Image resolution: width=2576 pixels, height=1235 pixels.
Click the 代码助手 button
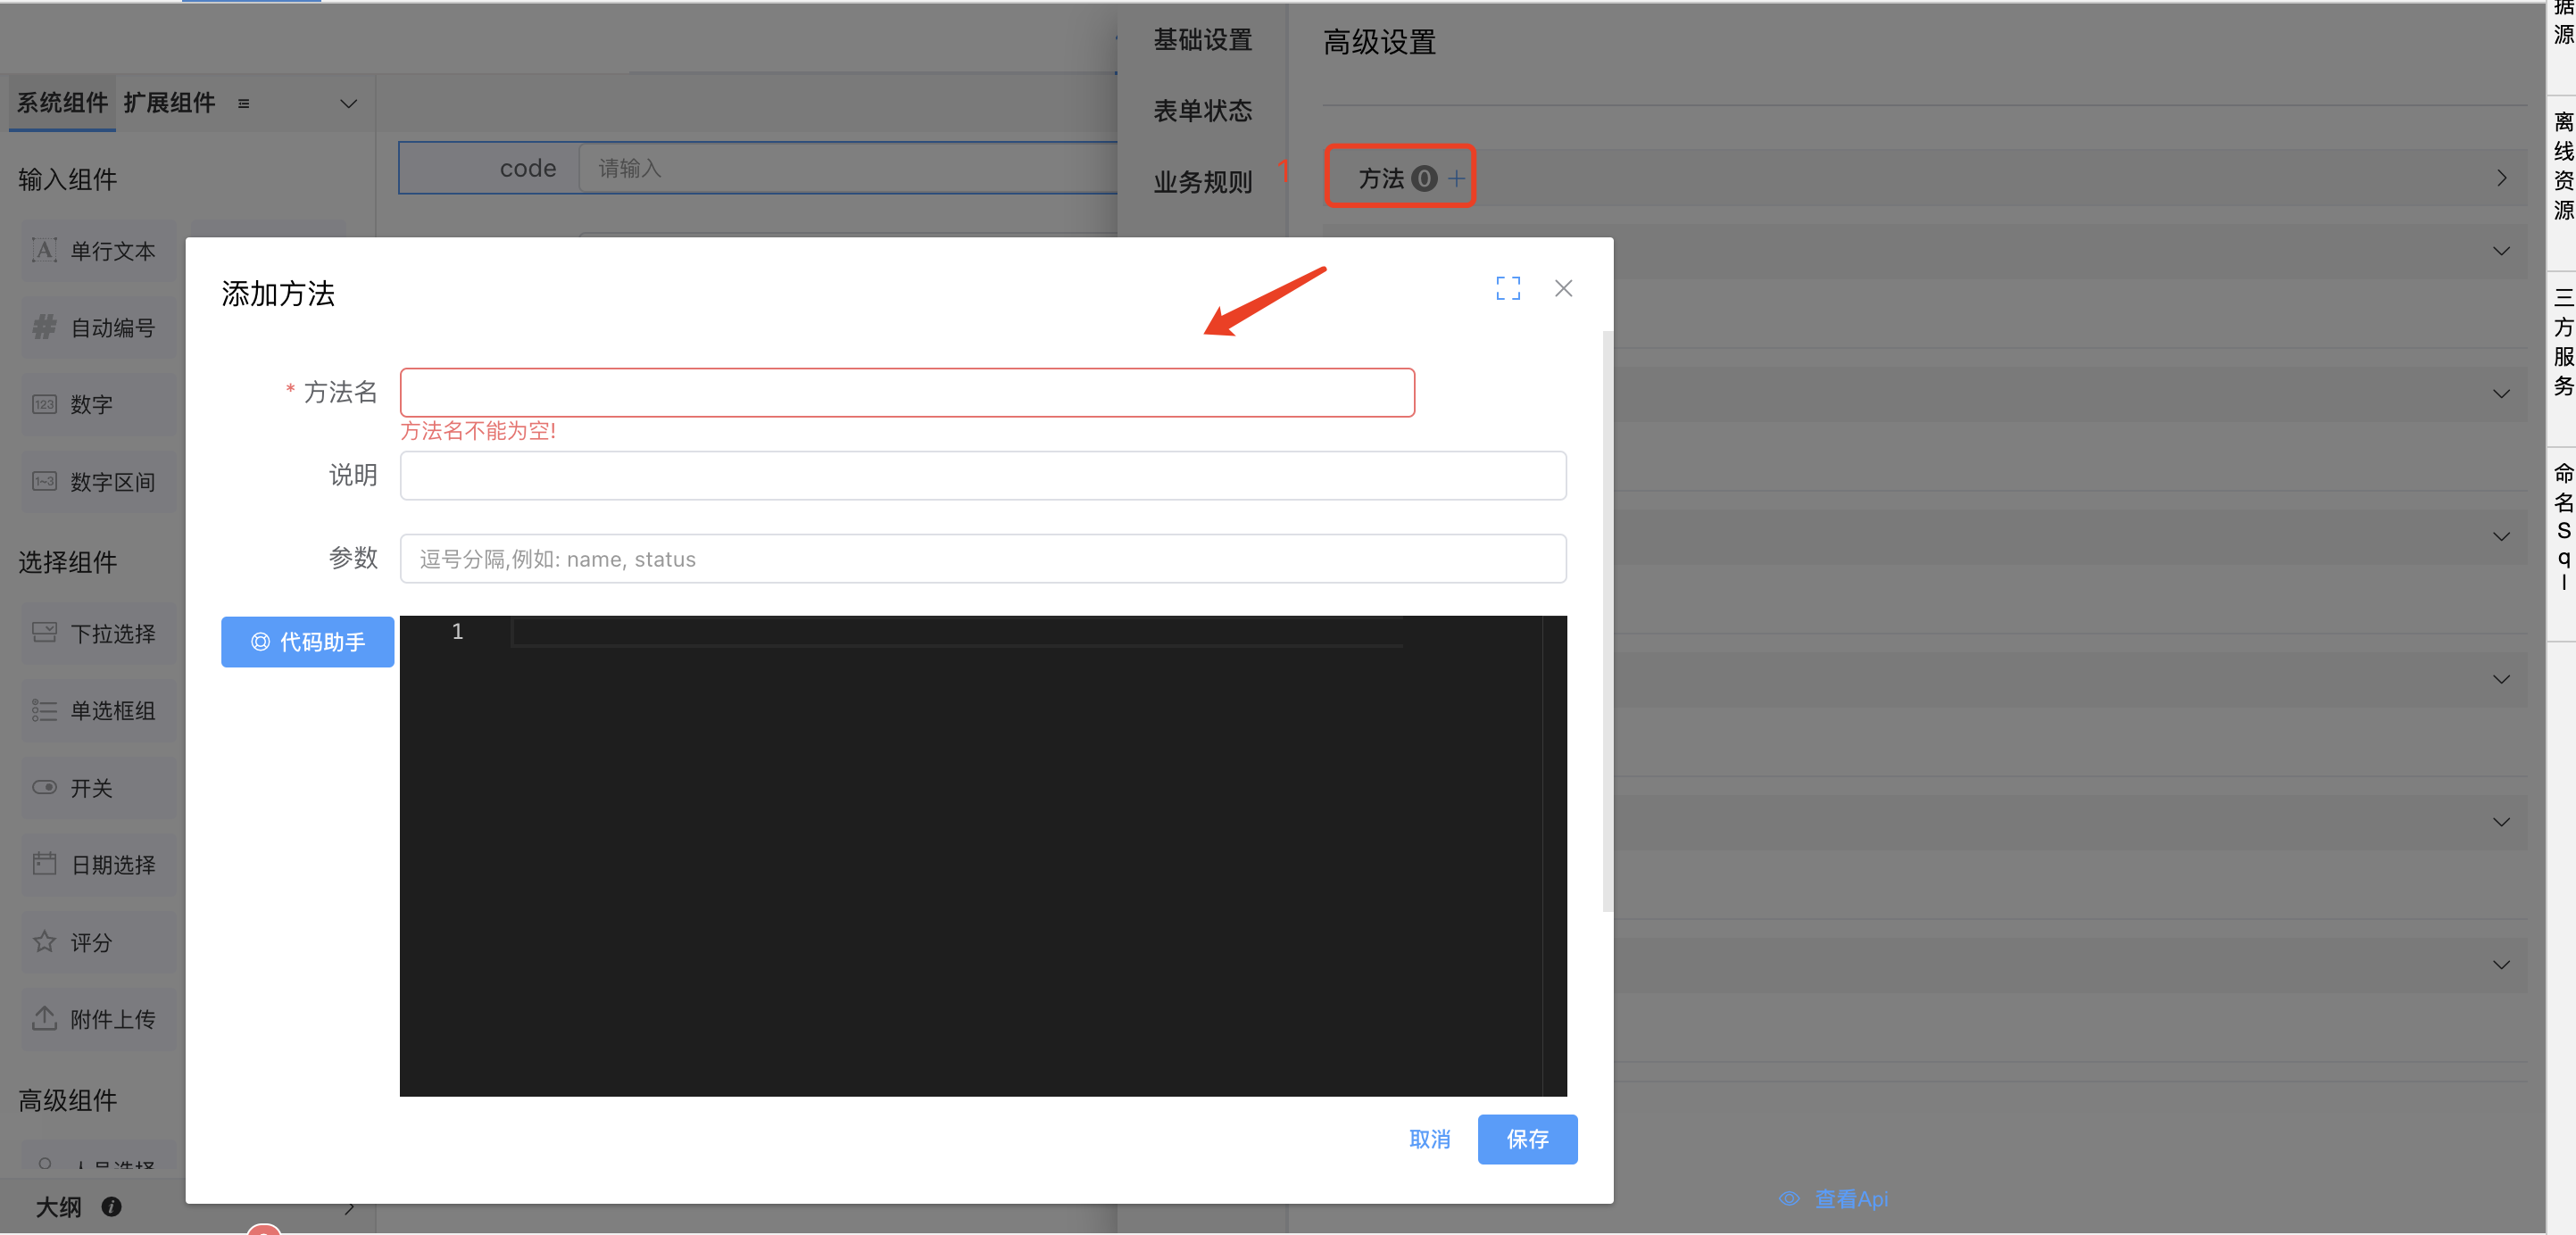[307, 642]
